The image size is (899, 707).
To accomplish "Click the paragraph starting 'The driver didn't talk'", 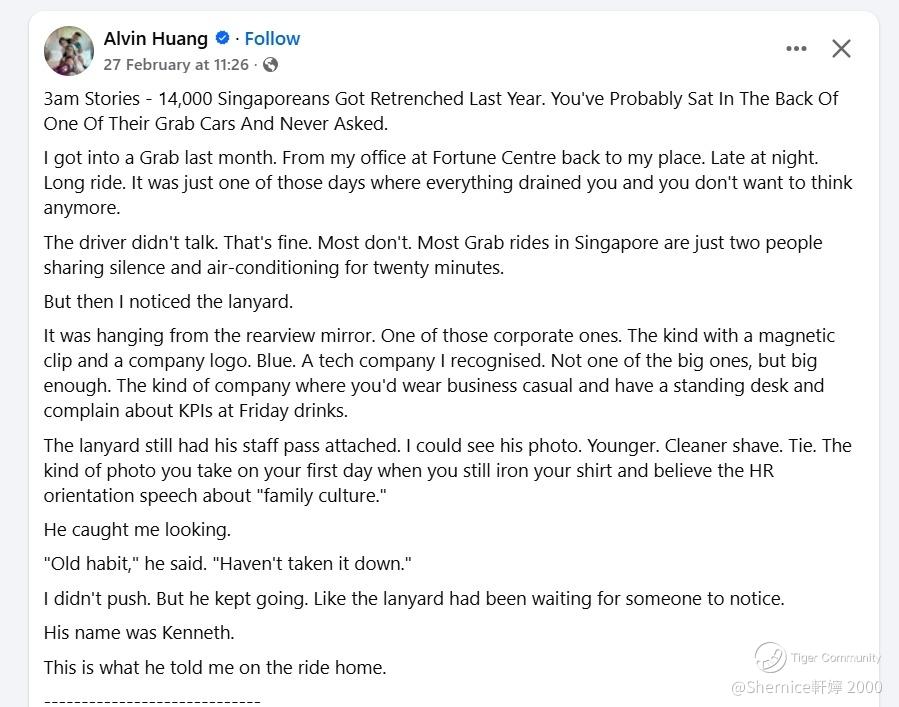I will (x=433, y=255).
